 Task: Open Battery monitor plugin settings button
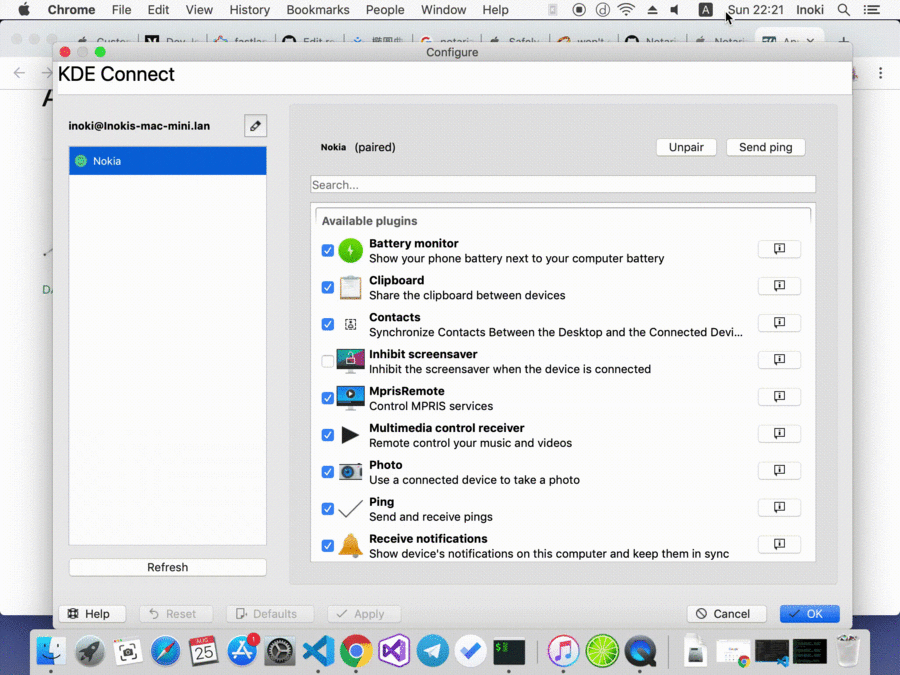(x=779, y=249)
